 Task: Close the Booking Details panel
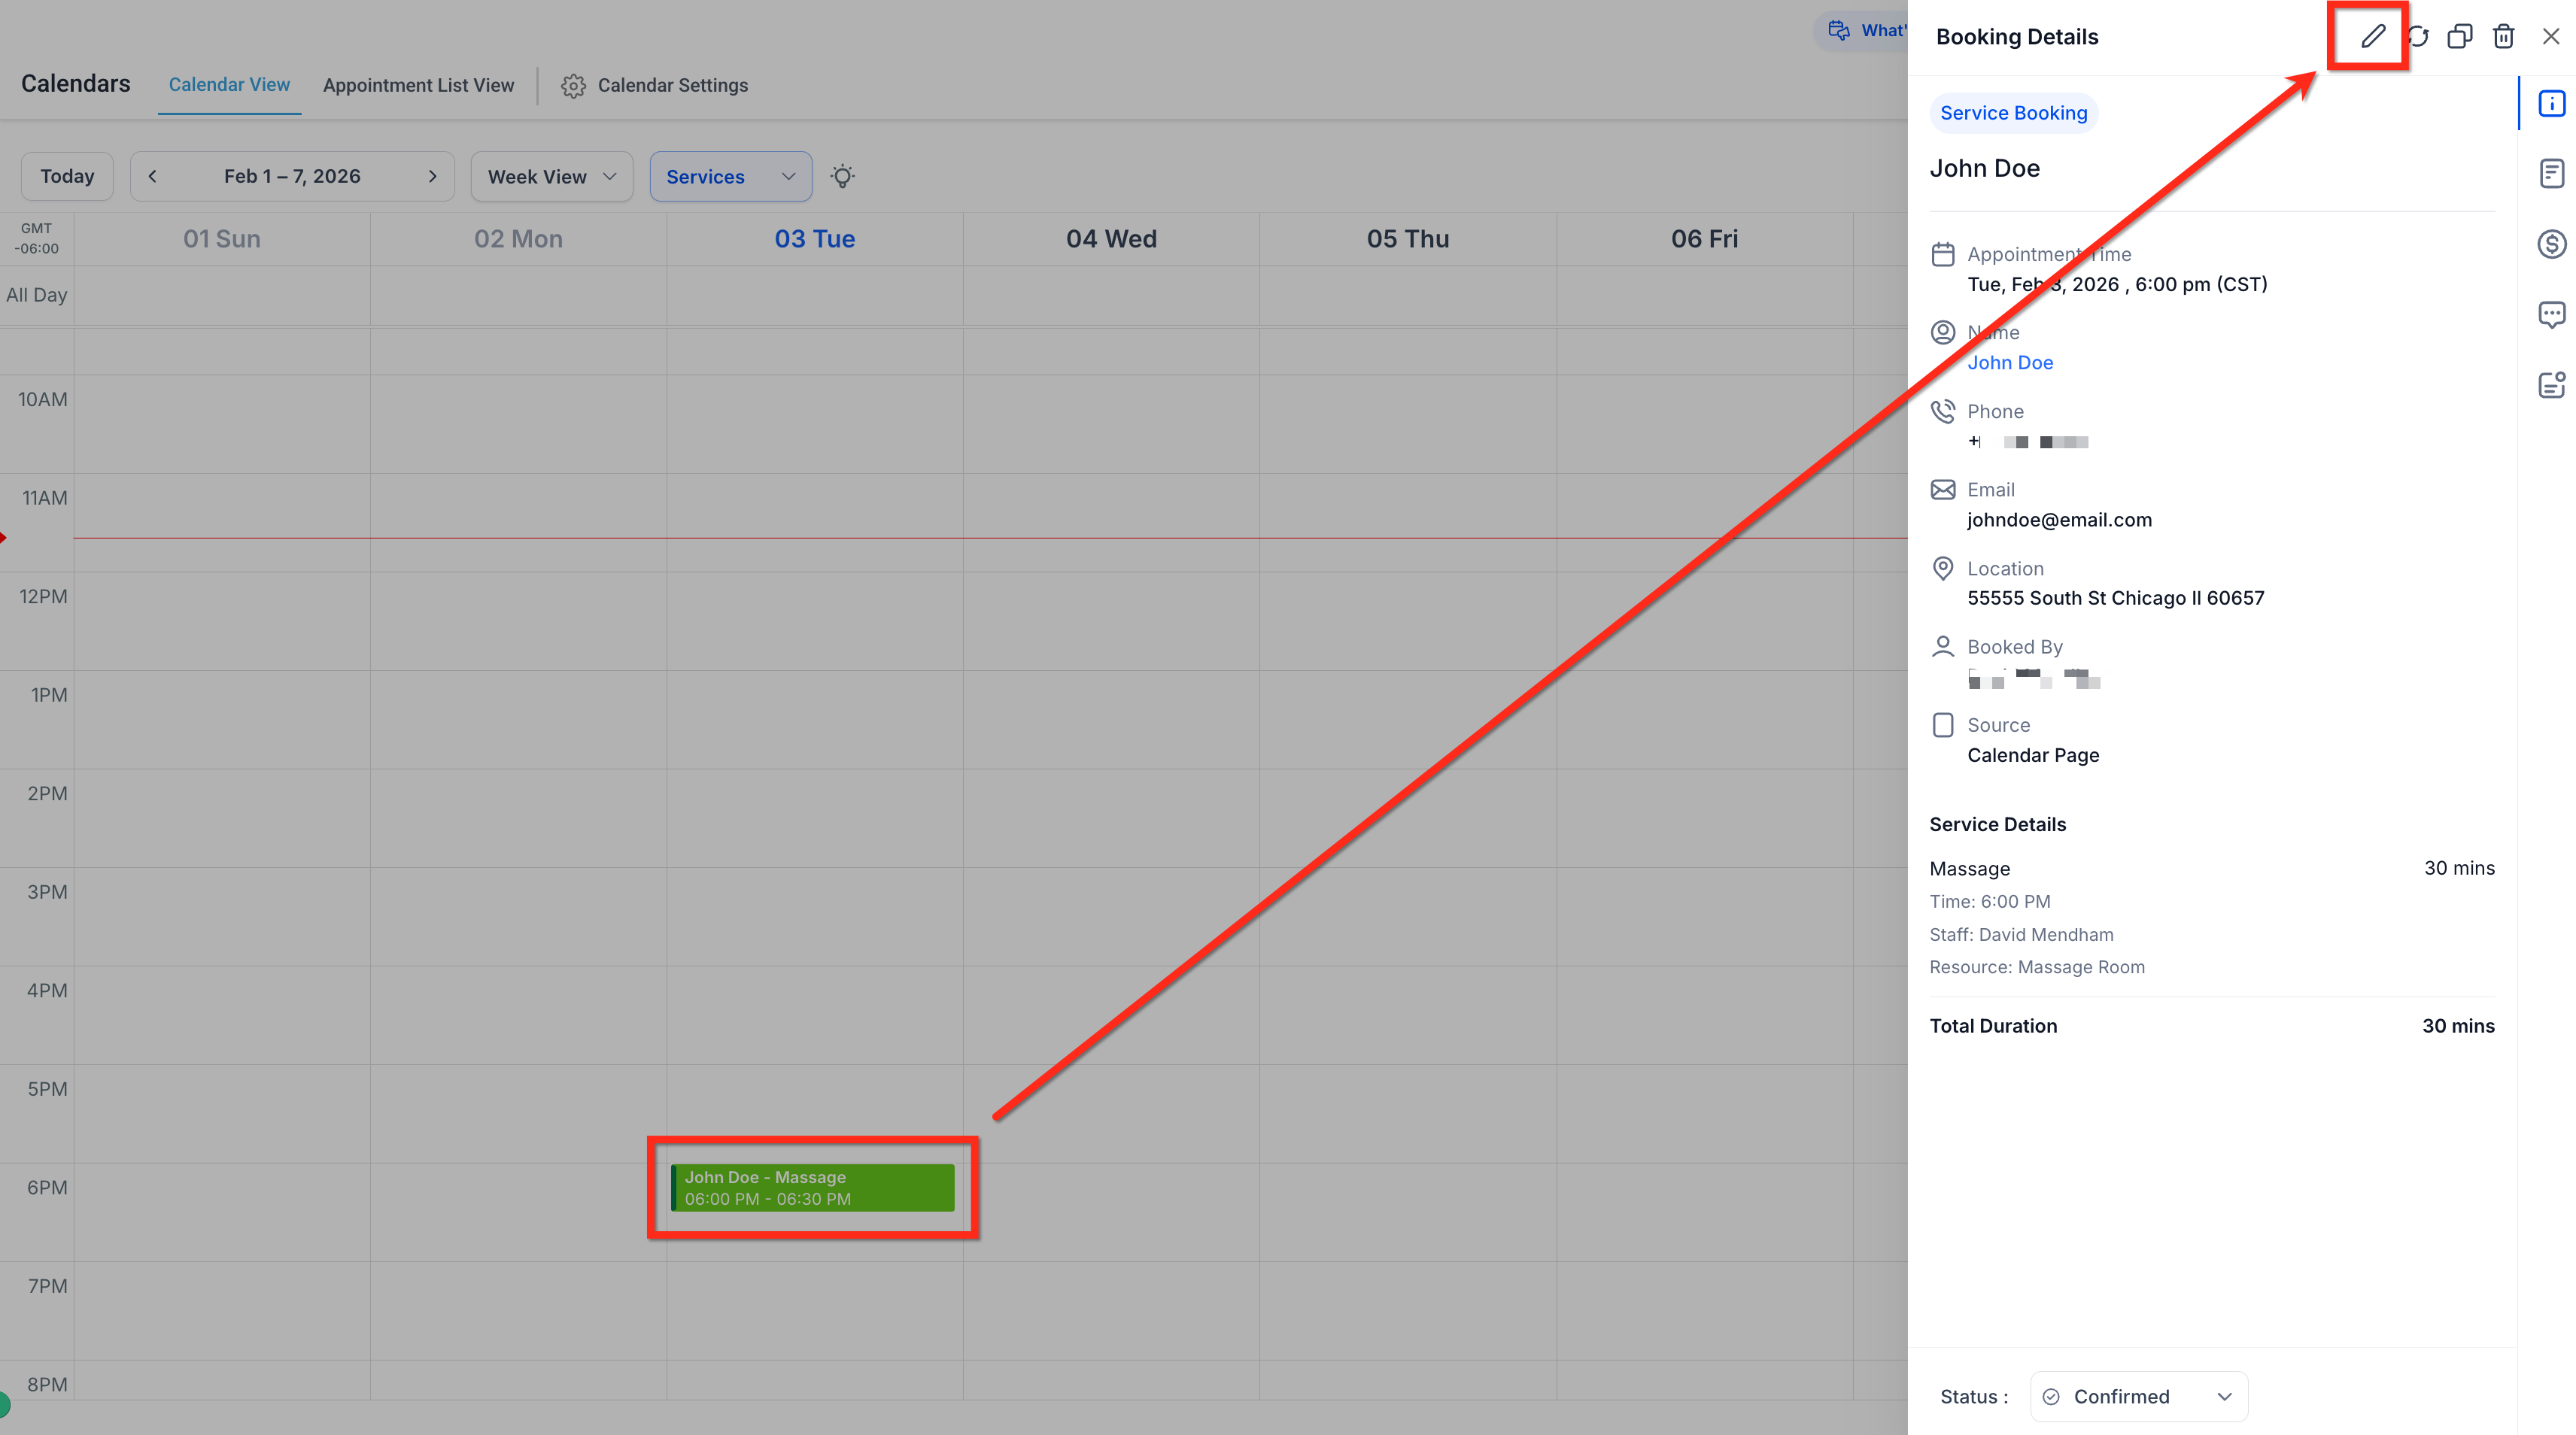[2550, 37]
